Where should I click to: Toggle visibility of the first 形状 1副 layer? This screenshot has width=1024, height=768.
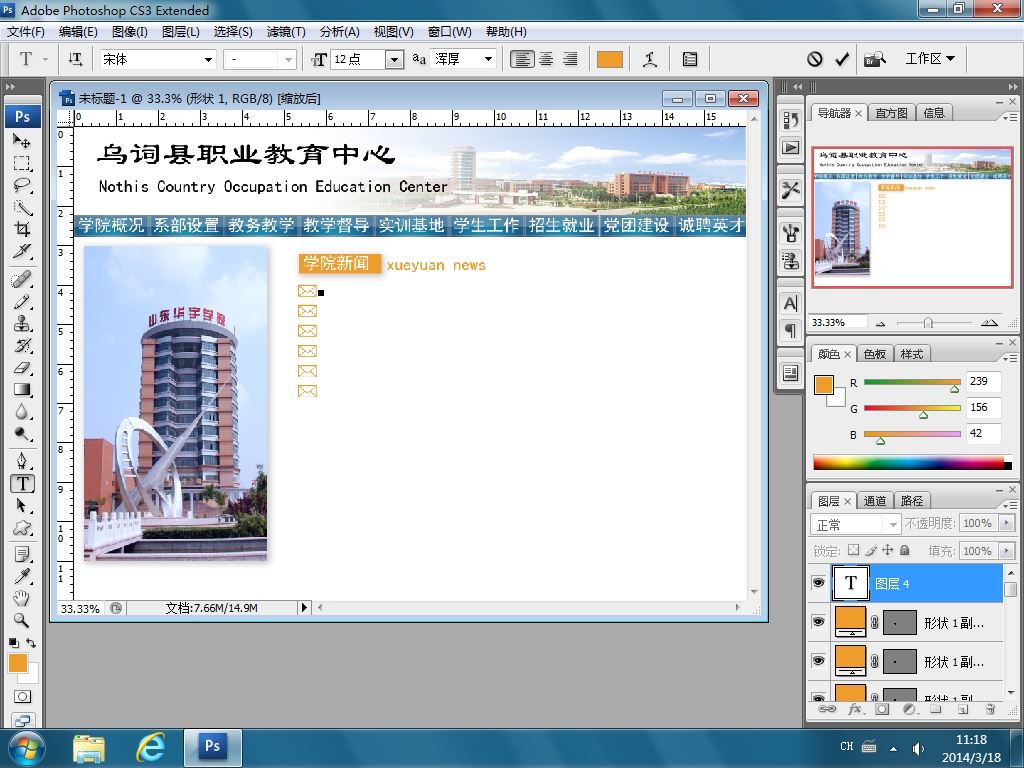[818, 622]
